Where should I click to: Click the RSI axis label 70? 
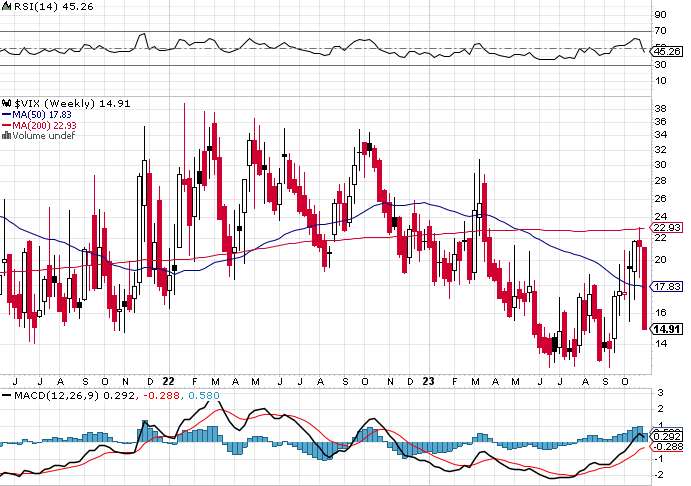click(660, 31)
